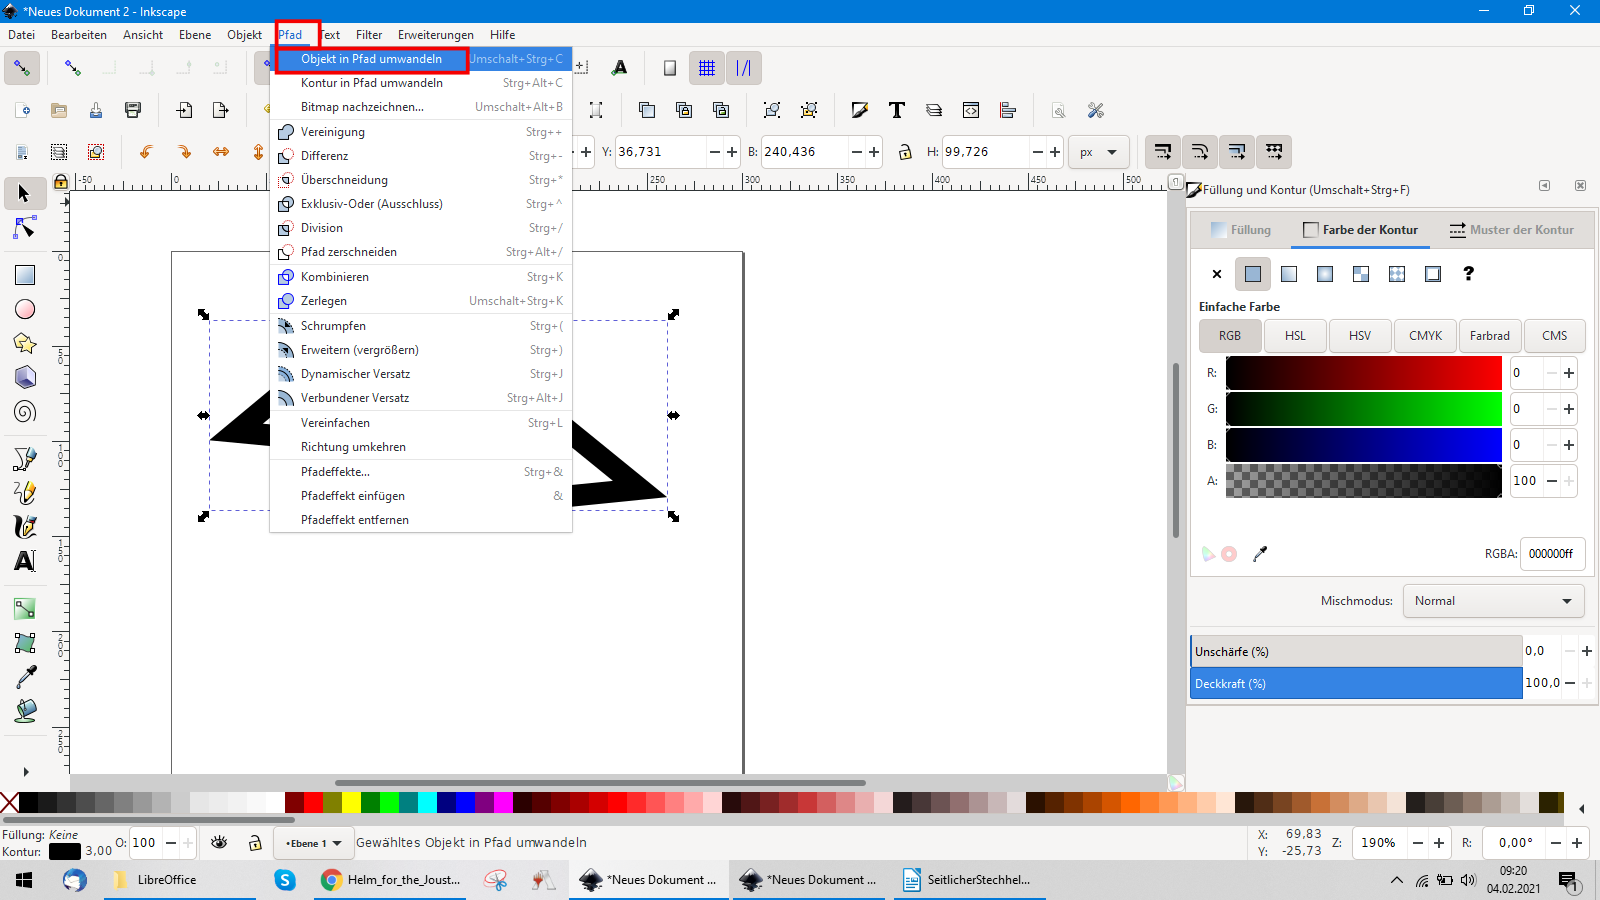Toggle the width-height lock ratio icon
This screenshot has height=900, width=1600.
click(905, 152)
